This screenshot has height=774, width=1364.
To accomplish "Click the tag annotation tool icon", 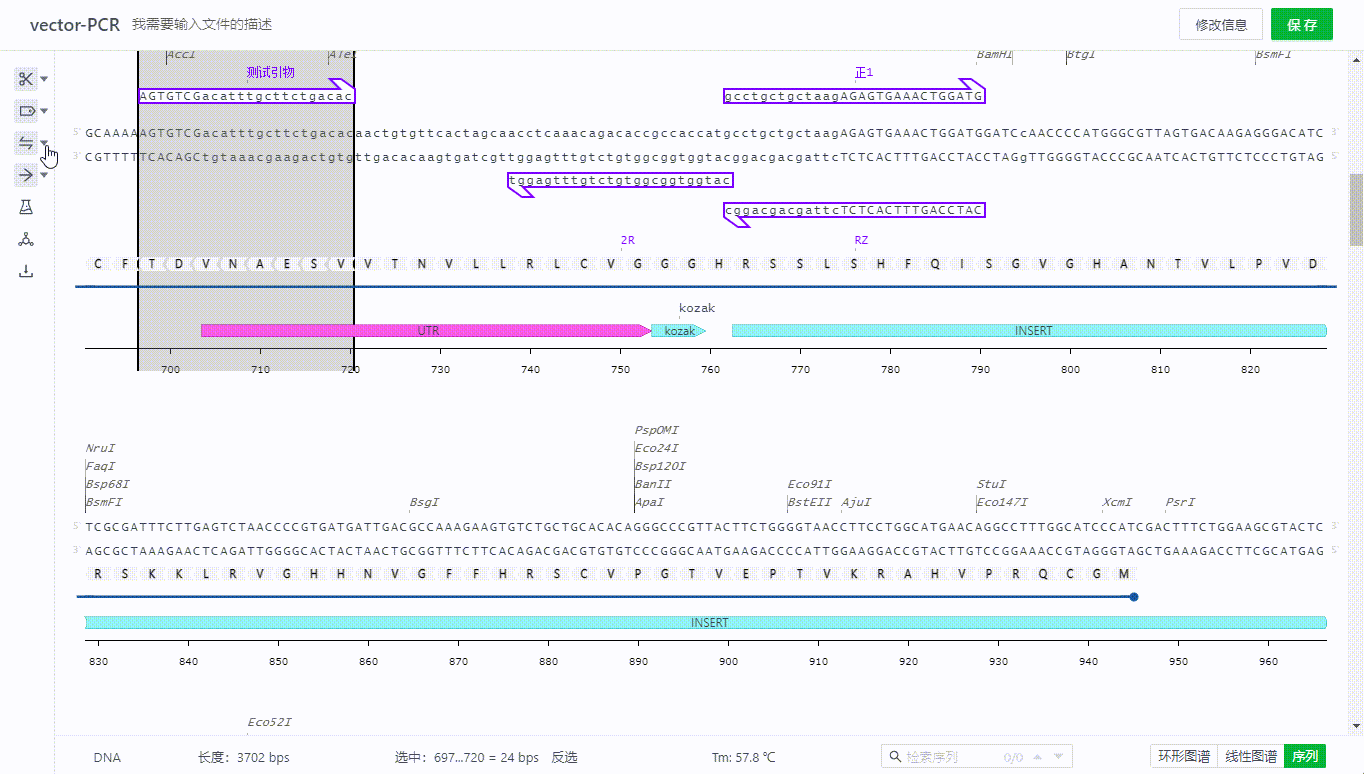I will 26,111.
